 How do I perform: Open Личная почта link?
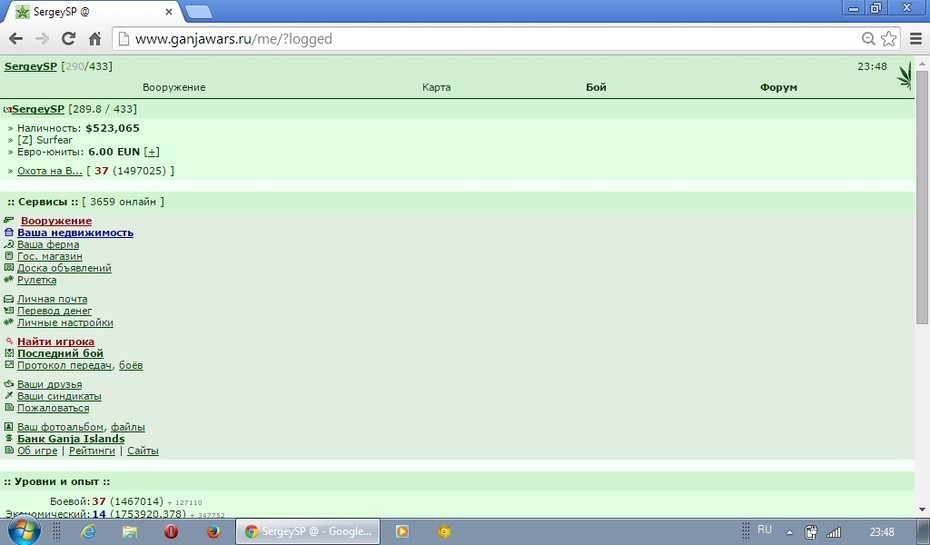(x=52, y=299)
